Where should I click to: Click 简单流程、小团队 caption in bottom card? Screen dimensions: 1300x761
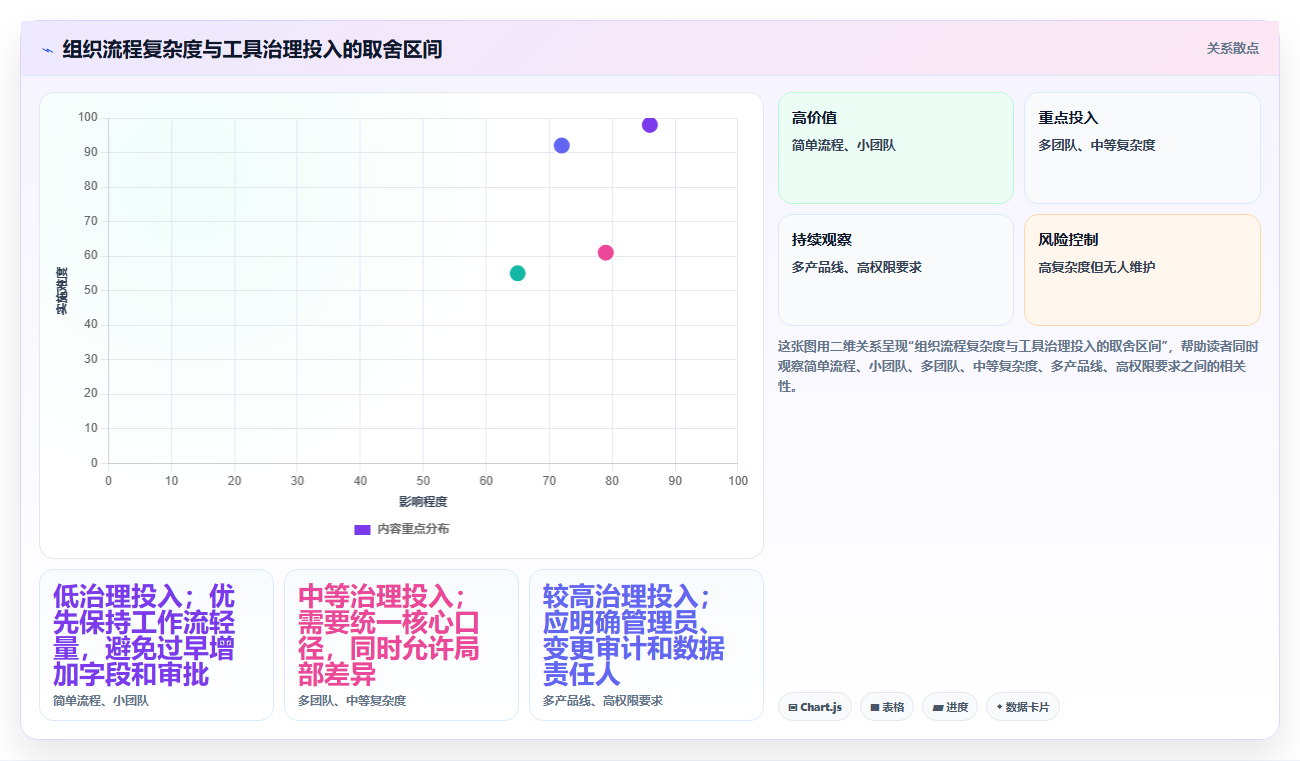coord(101,701)
